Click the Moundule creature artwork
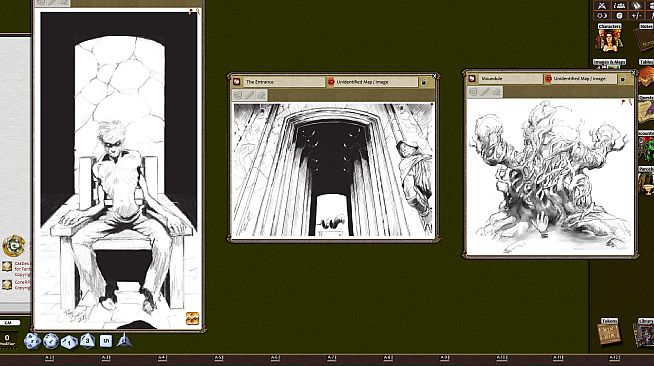Image resolution: width=654 pixels, height=366 pixels. tap(550, 176)
